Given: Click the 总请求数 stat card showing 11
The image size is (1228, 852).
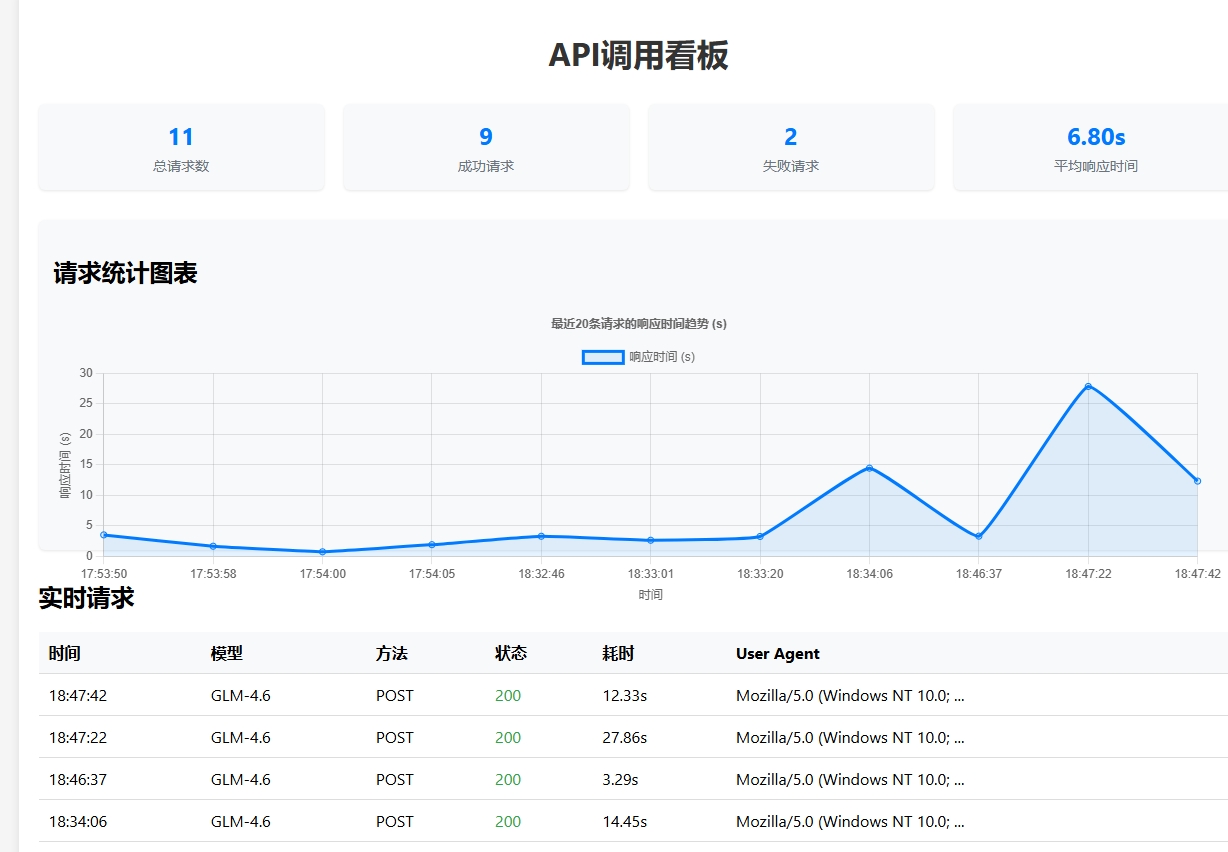Looking at the screenshot, I should (x=181, y=147).
